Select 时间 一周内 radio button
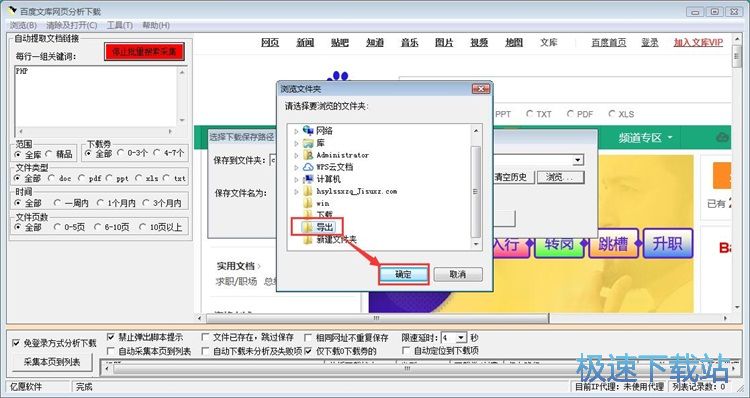This screenshot has width=750, height=398. (x=57, y=203)
